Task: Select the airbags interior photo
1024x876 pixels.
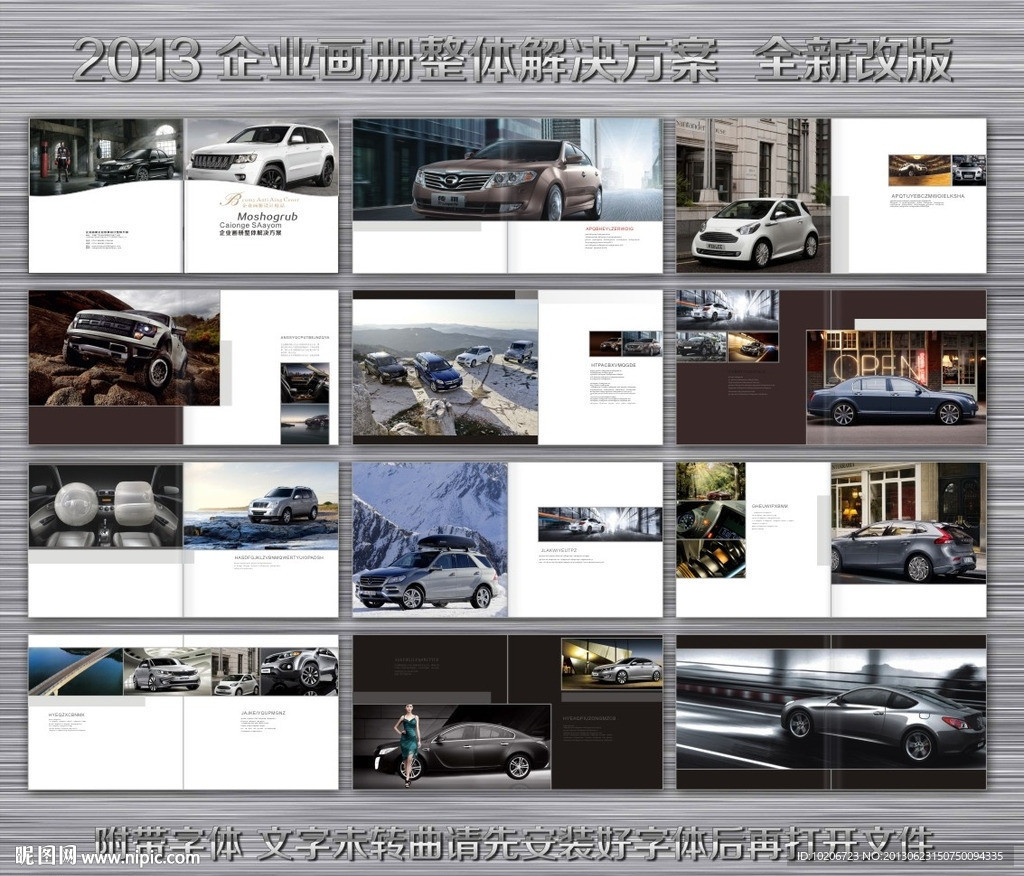Action: click(106, 506)
